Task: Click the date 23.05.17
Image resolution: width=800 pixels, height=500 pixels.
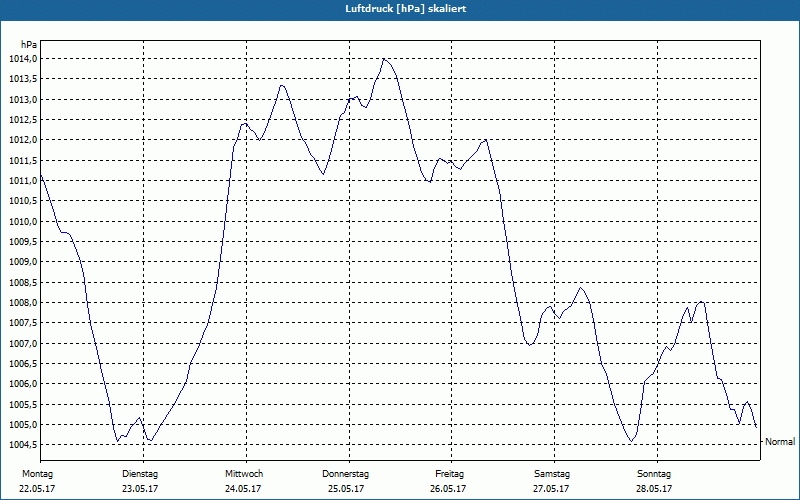Action: pyautogui.click(x=140, y=489)
